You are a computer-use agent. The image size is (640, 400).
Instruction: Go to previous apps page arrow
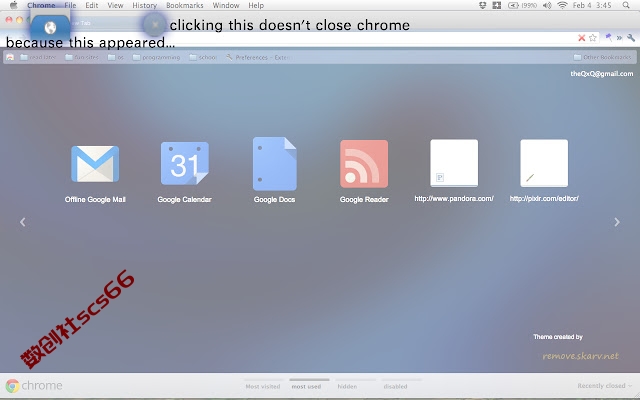[x=23, y=222]
